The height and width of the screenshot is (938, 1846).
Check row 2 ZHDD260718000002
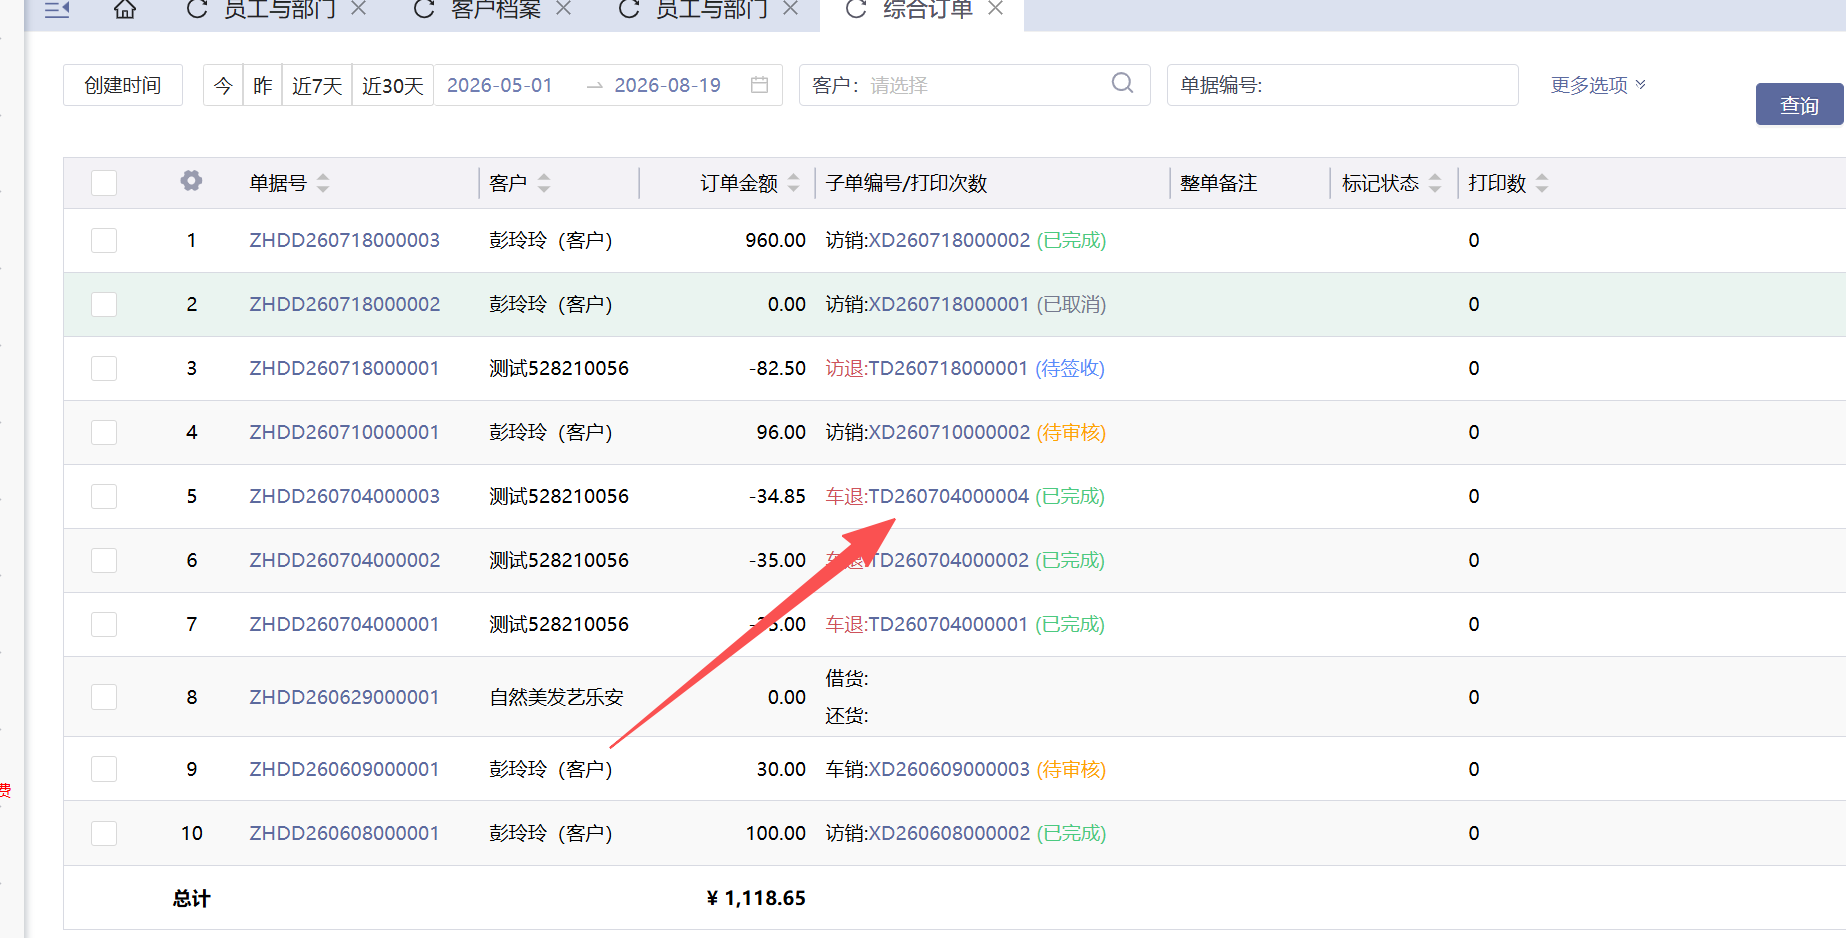104,304
